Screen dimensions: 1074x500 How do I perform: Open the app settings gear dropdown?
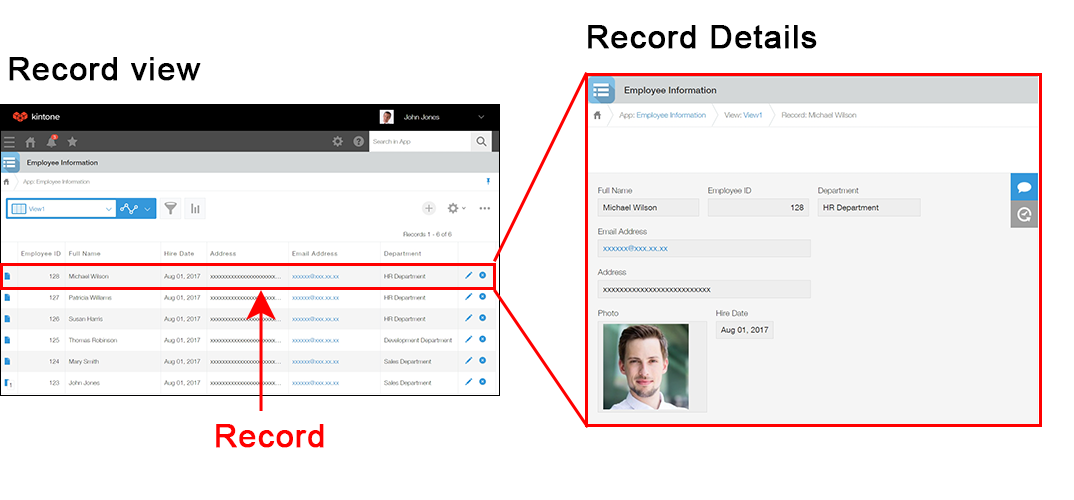[456, 208]
